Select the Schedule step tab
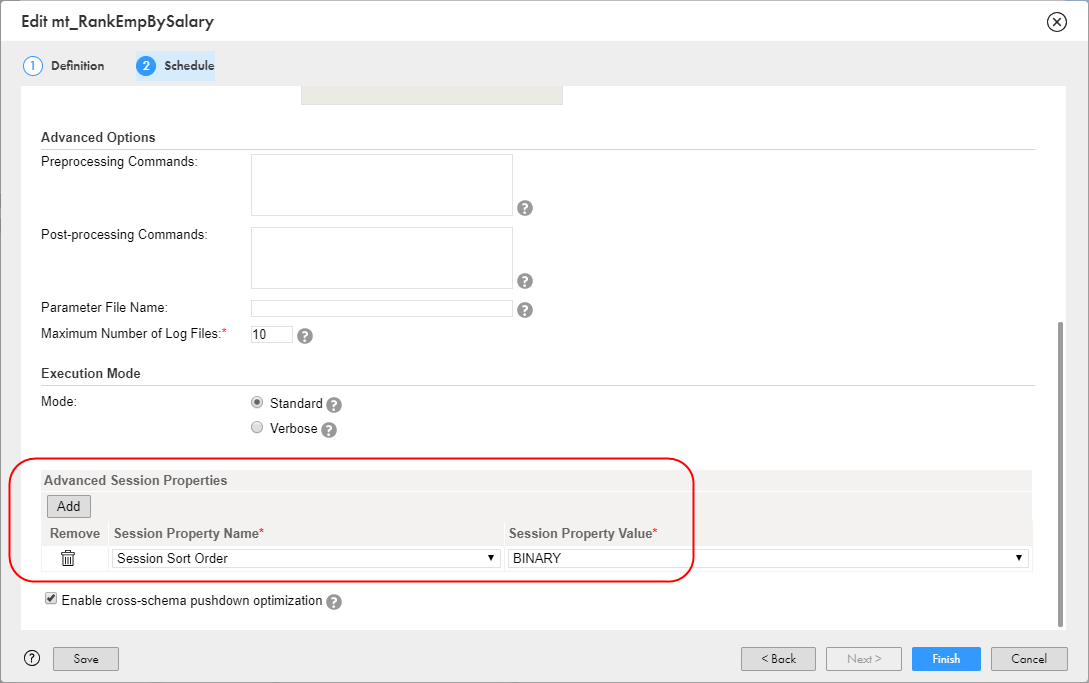The width and height of the screenshot is (1089, 683). [175, 66]
